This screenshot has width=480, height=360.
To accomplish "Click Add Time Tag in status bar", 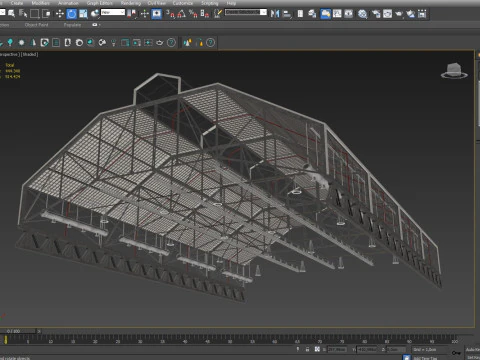I will coord(425,358).
